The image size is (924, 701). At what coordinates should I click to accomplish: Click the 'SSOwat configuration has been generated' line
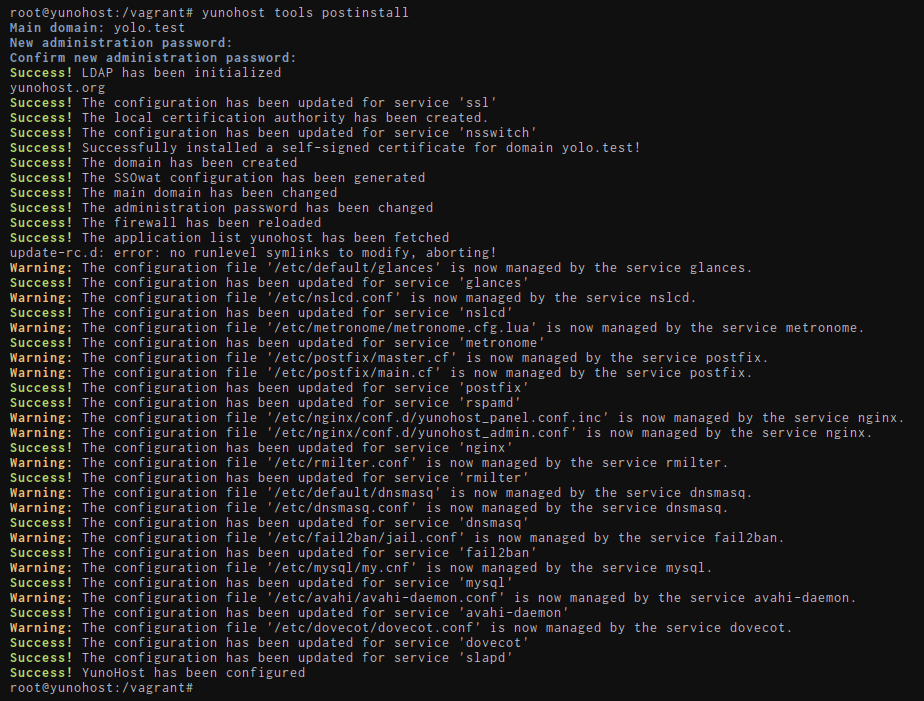tap(253, 177)
